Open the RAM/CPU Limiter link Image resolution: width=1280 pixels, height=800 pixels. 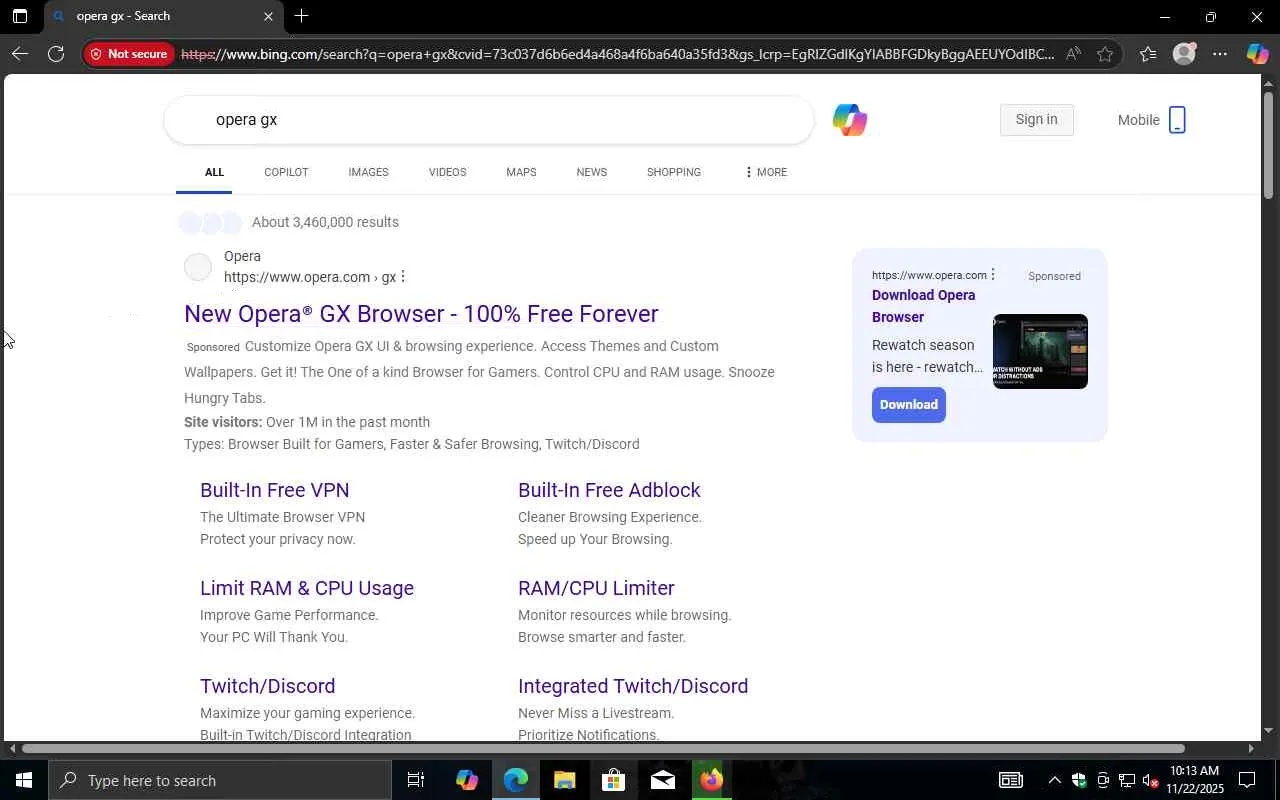pos(596,588)
